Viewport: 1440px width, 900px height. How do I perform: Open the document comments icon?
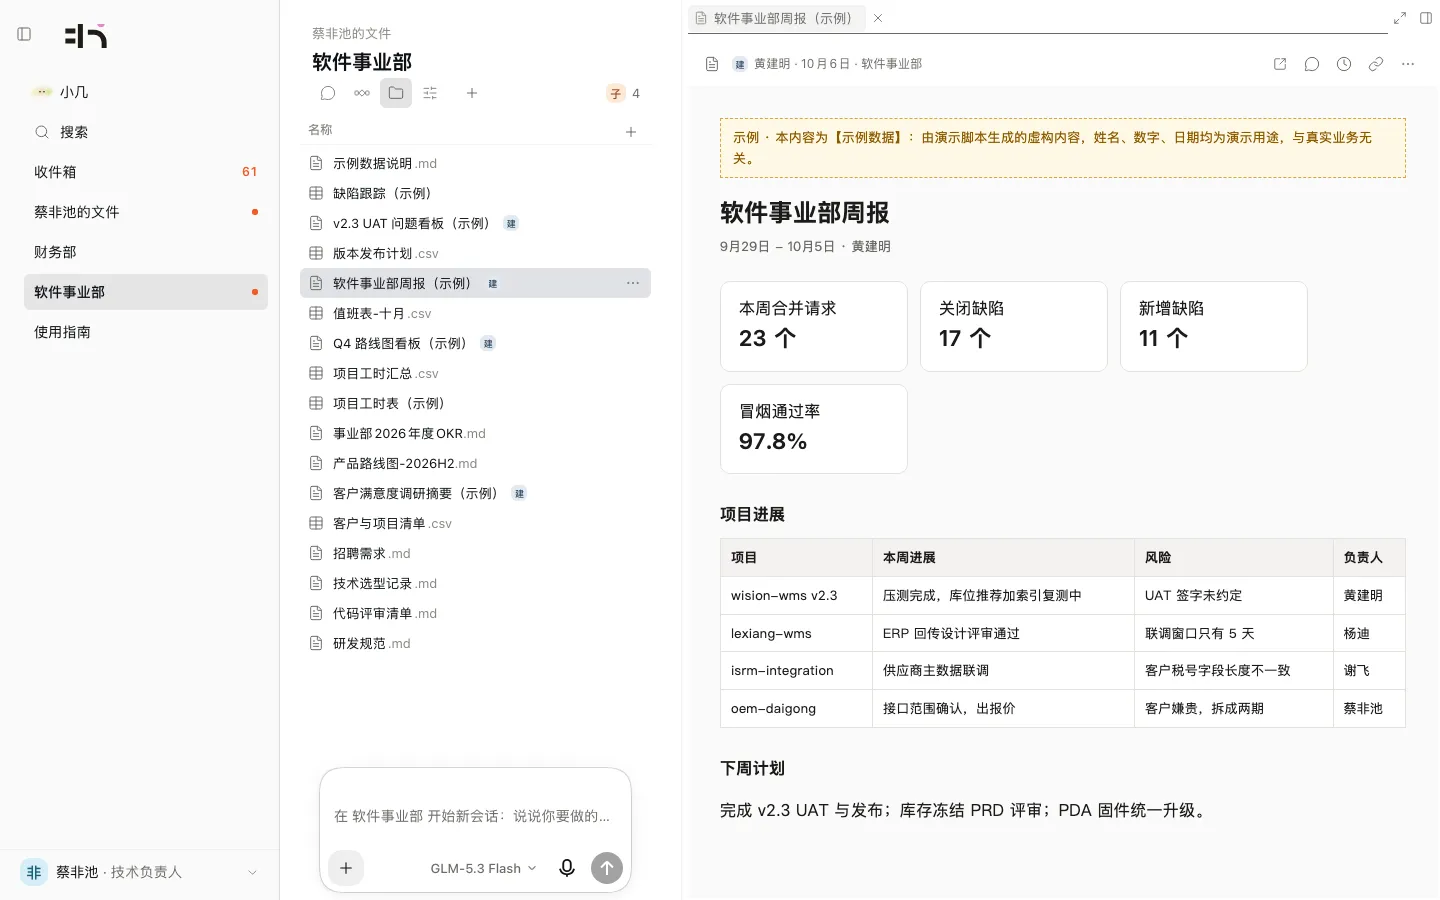click(x=1312, y=64)
